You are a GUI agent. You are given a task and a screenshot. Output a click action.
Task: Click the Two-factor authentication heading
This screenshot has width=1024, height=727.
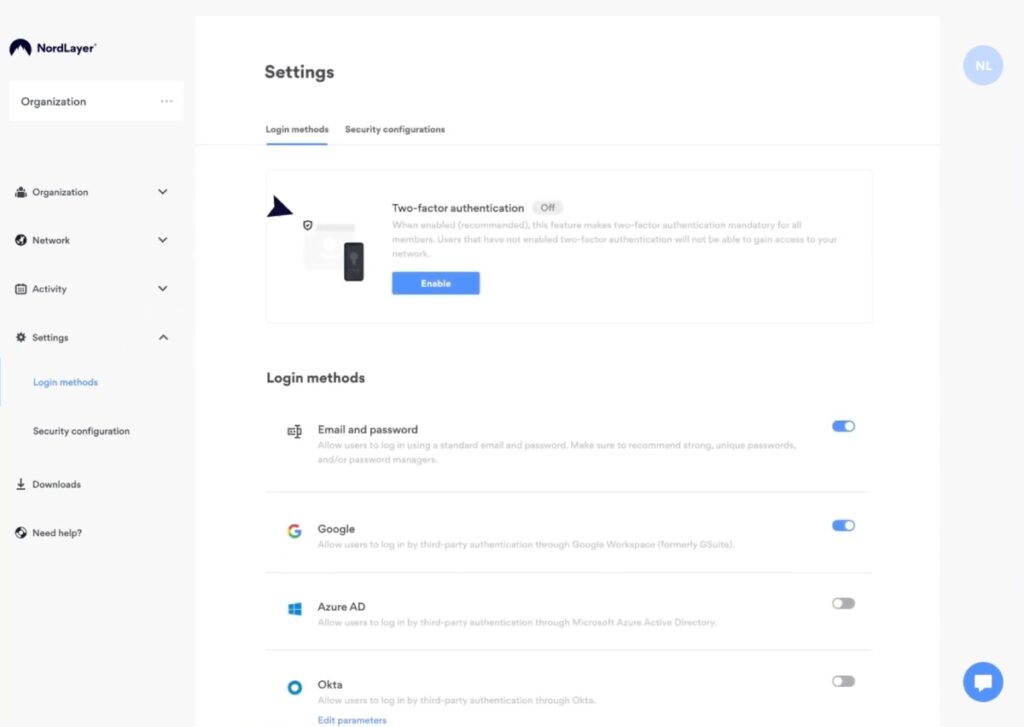[458, 208]
